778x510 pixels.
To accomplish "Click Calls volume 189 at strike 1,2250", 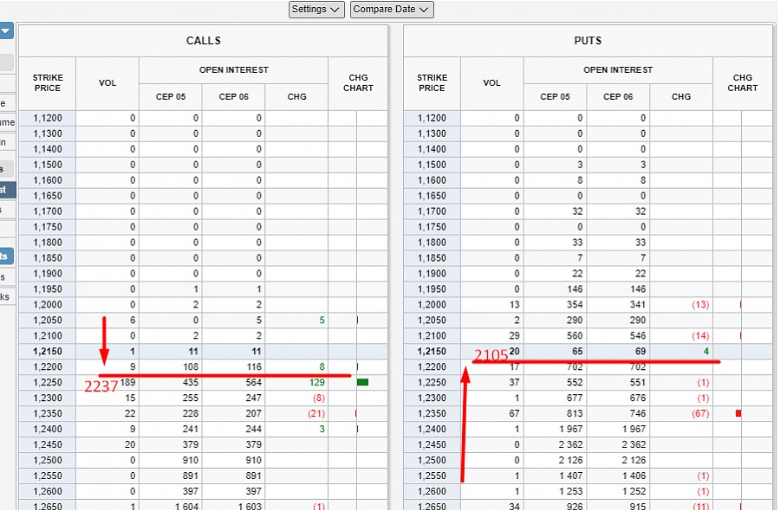I will click(126, 383).
